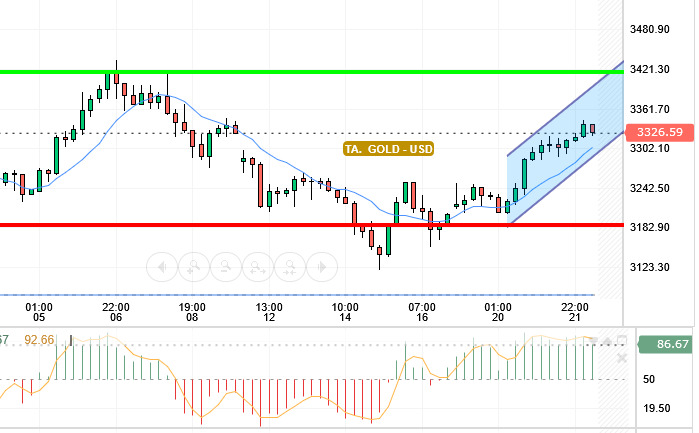Click the 07:00 16 time axis label
699x433 pixels.
pyautogui.click(x=422, y=312)
